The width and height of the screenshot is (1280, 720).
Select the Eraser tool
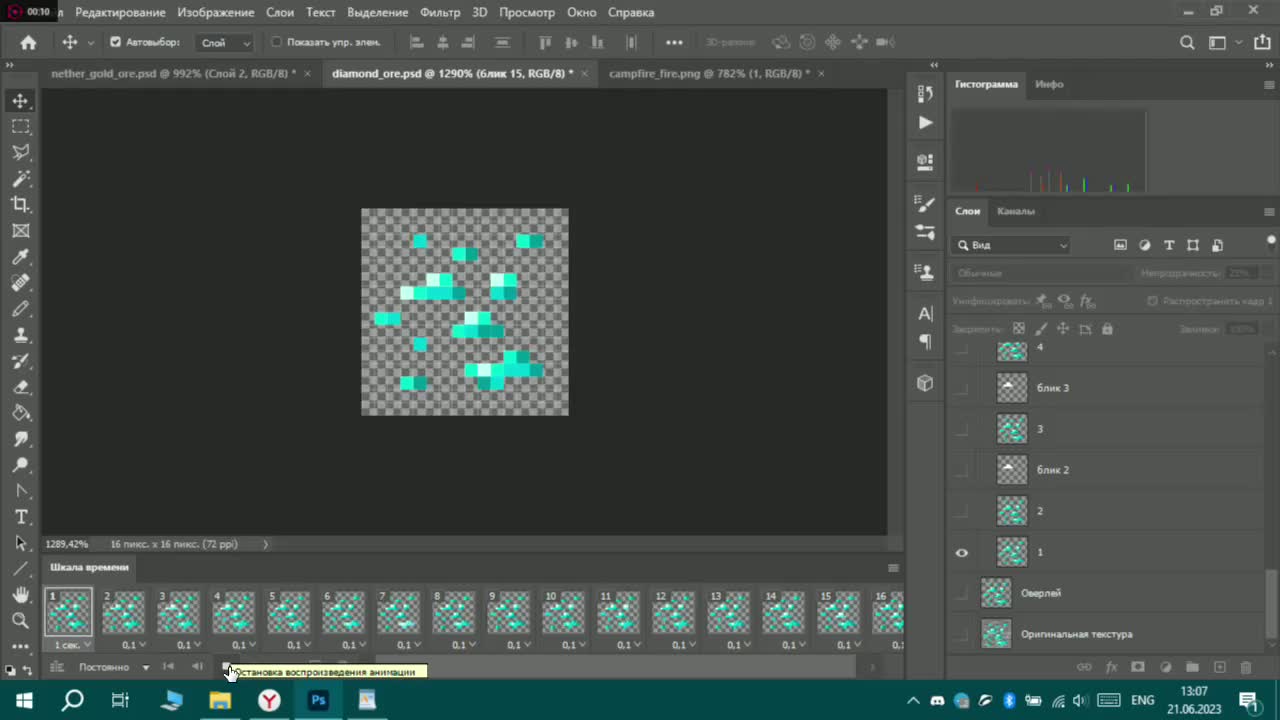coord(20,387)
